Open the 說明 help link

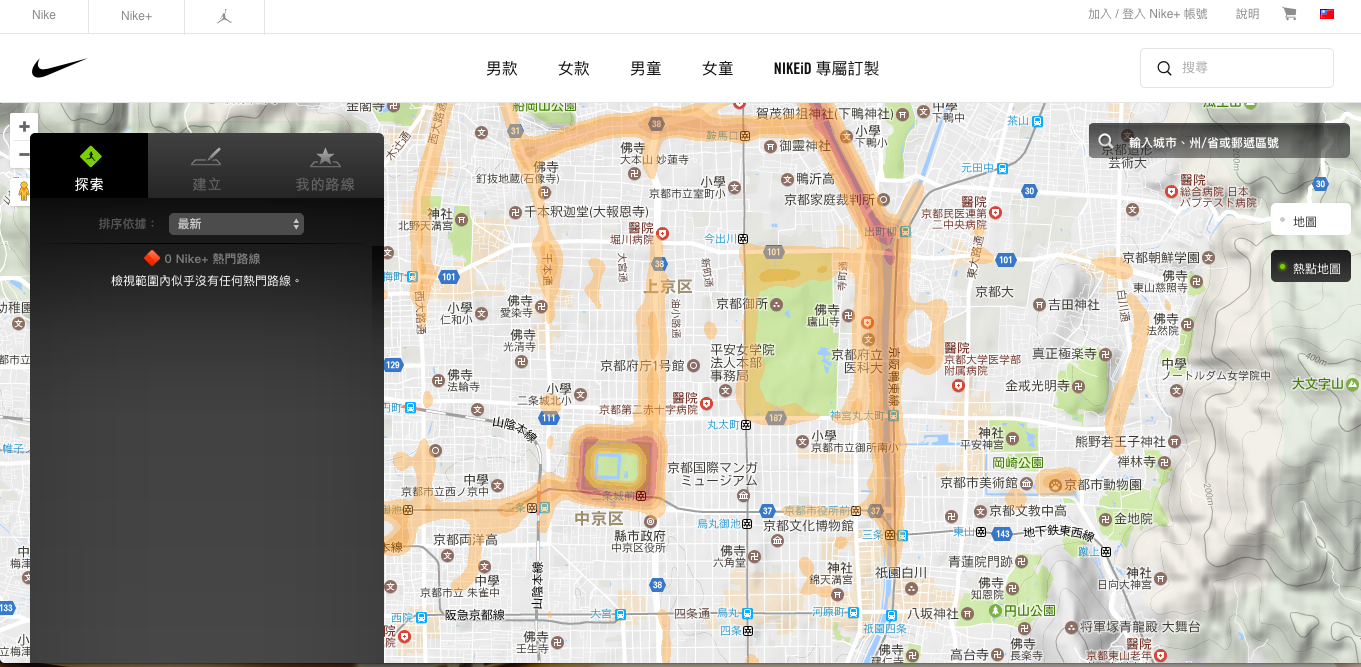[1248, 14]
